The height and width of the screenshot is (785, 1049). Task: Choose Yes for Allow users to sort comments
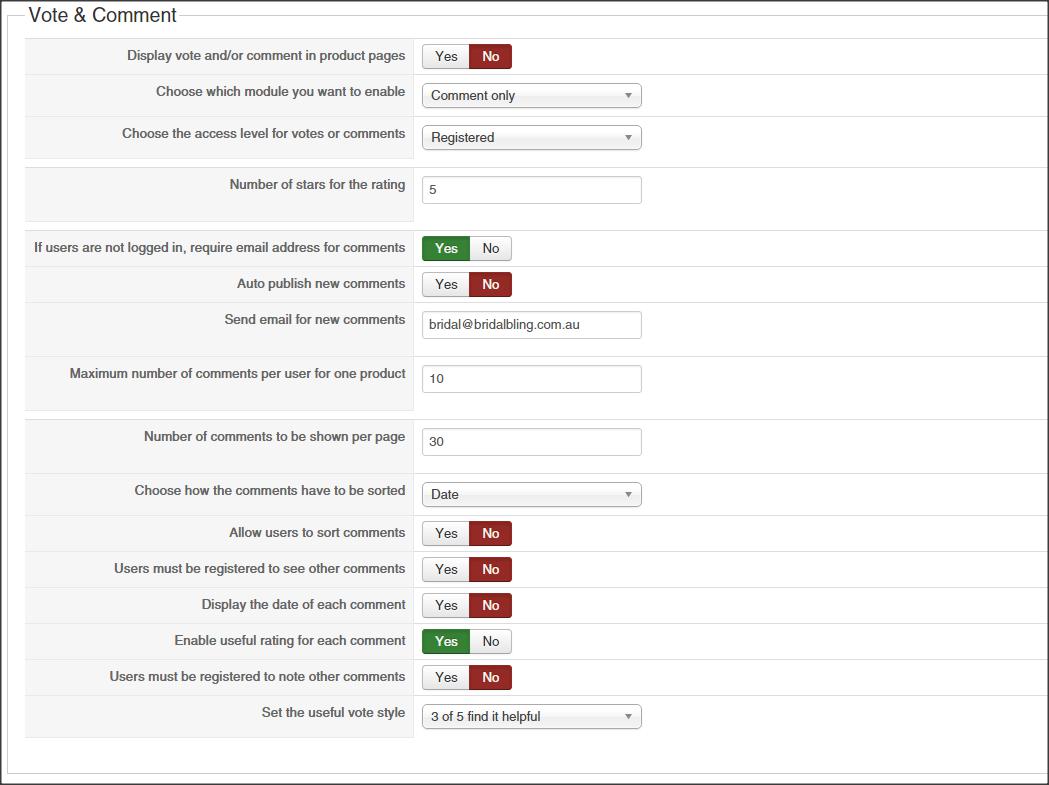point(446,534)
